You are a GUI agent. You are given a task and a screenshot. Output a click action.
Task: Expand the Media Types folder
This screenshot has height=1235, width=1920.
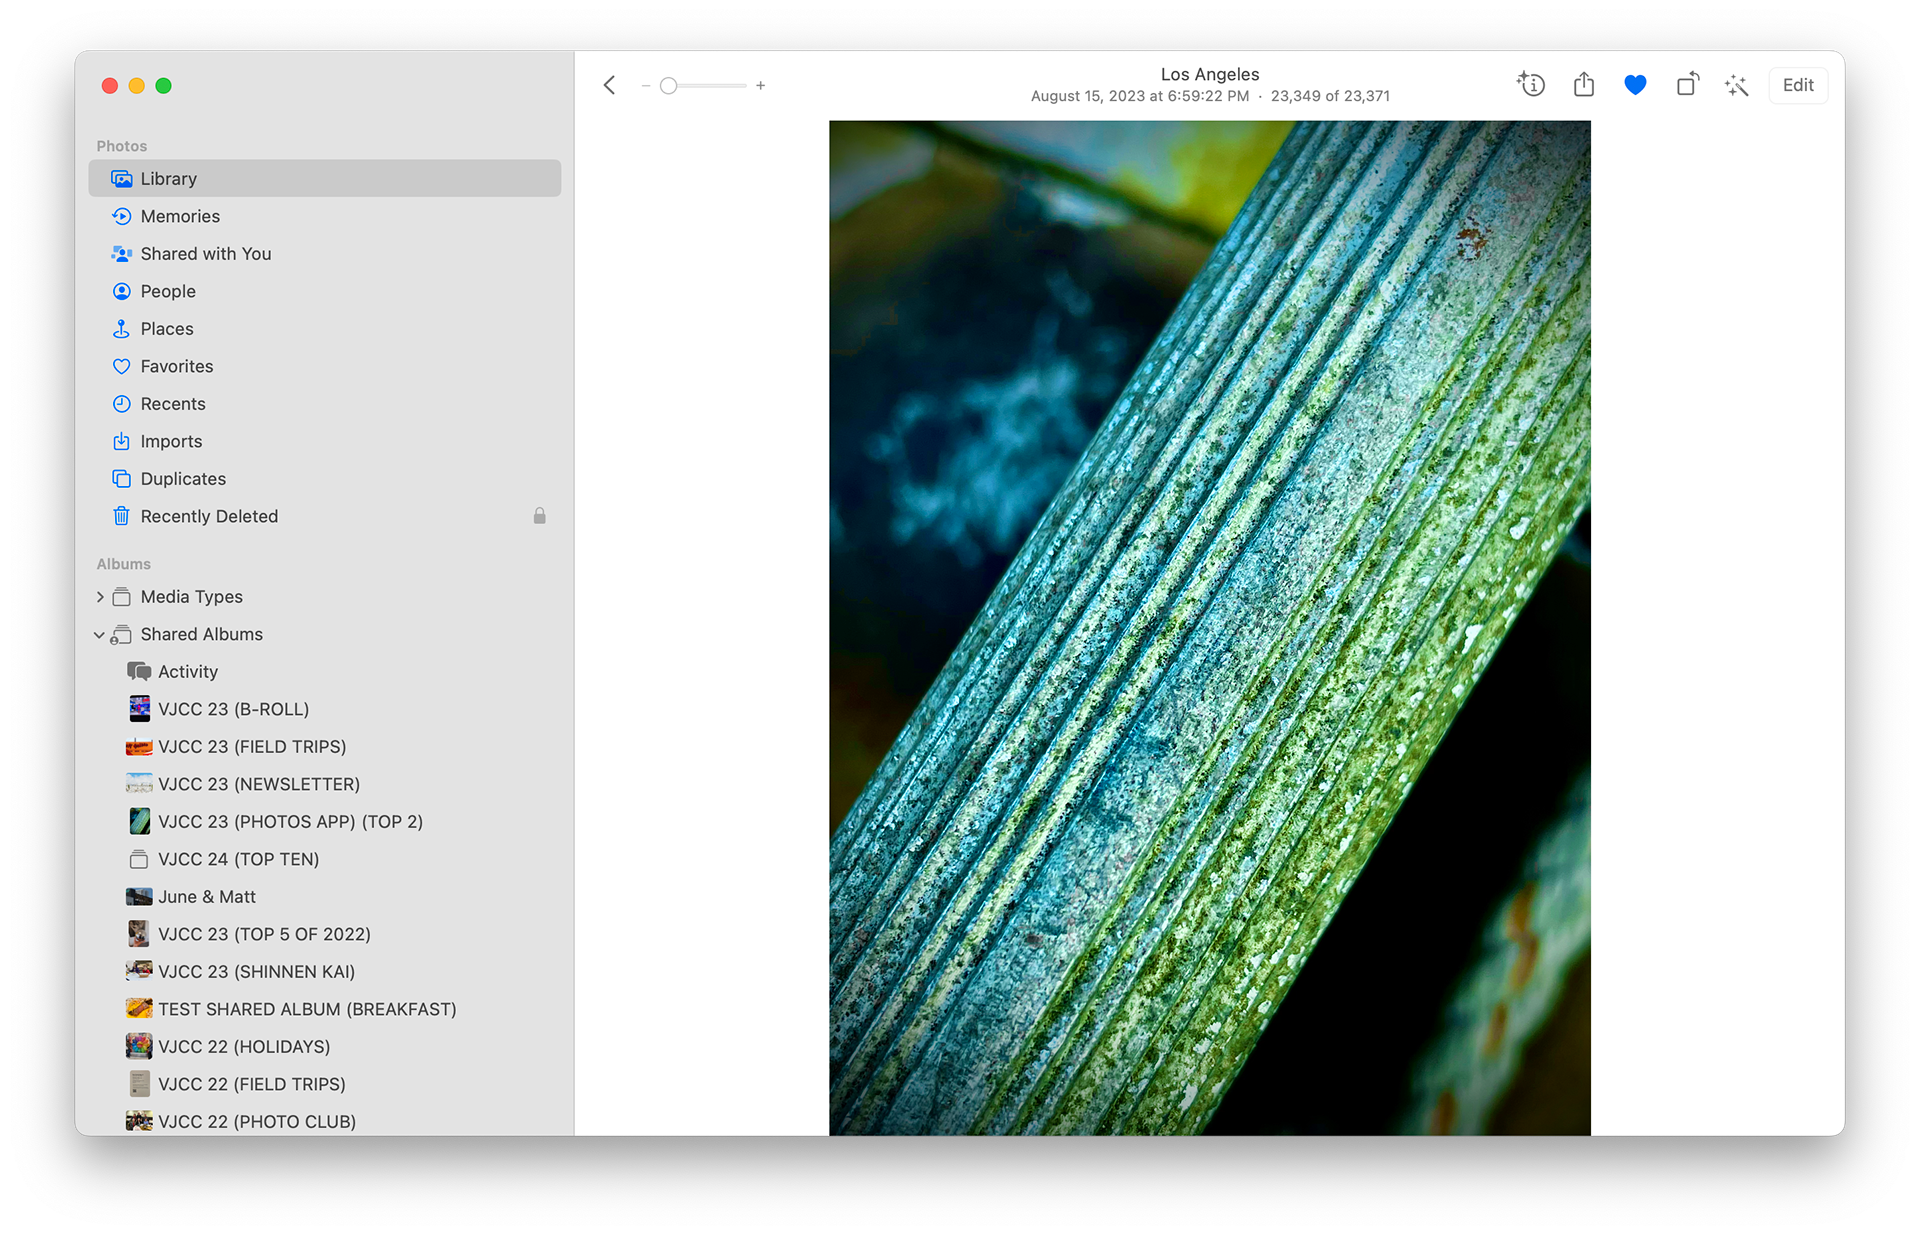[x=99, y=597]
